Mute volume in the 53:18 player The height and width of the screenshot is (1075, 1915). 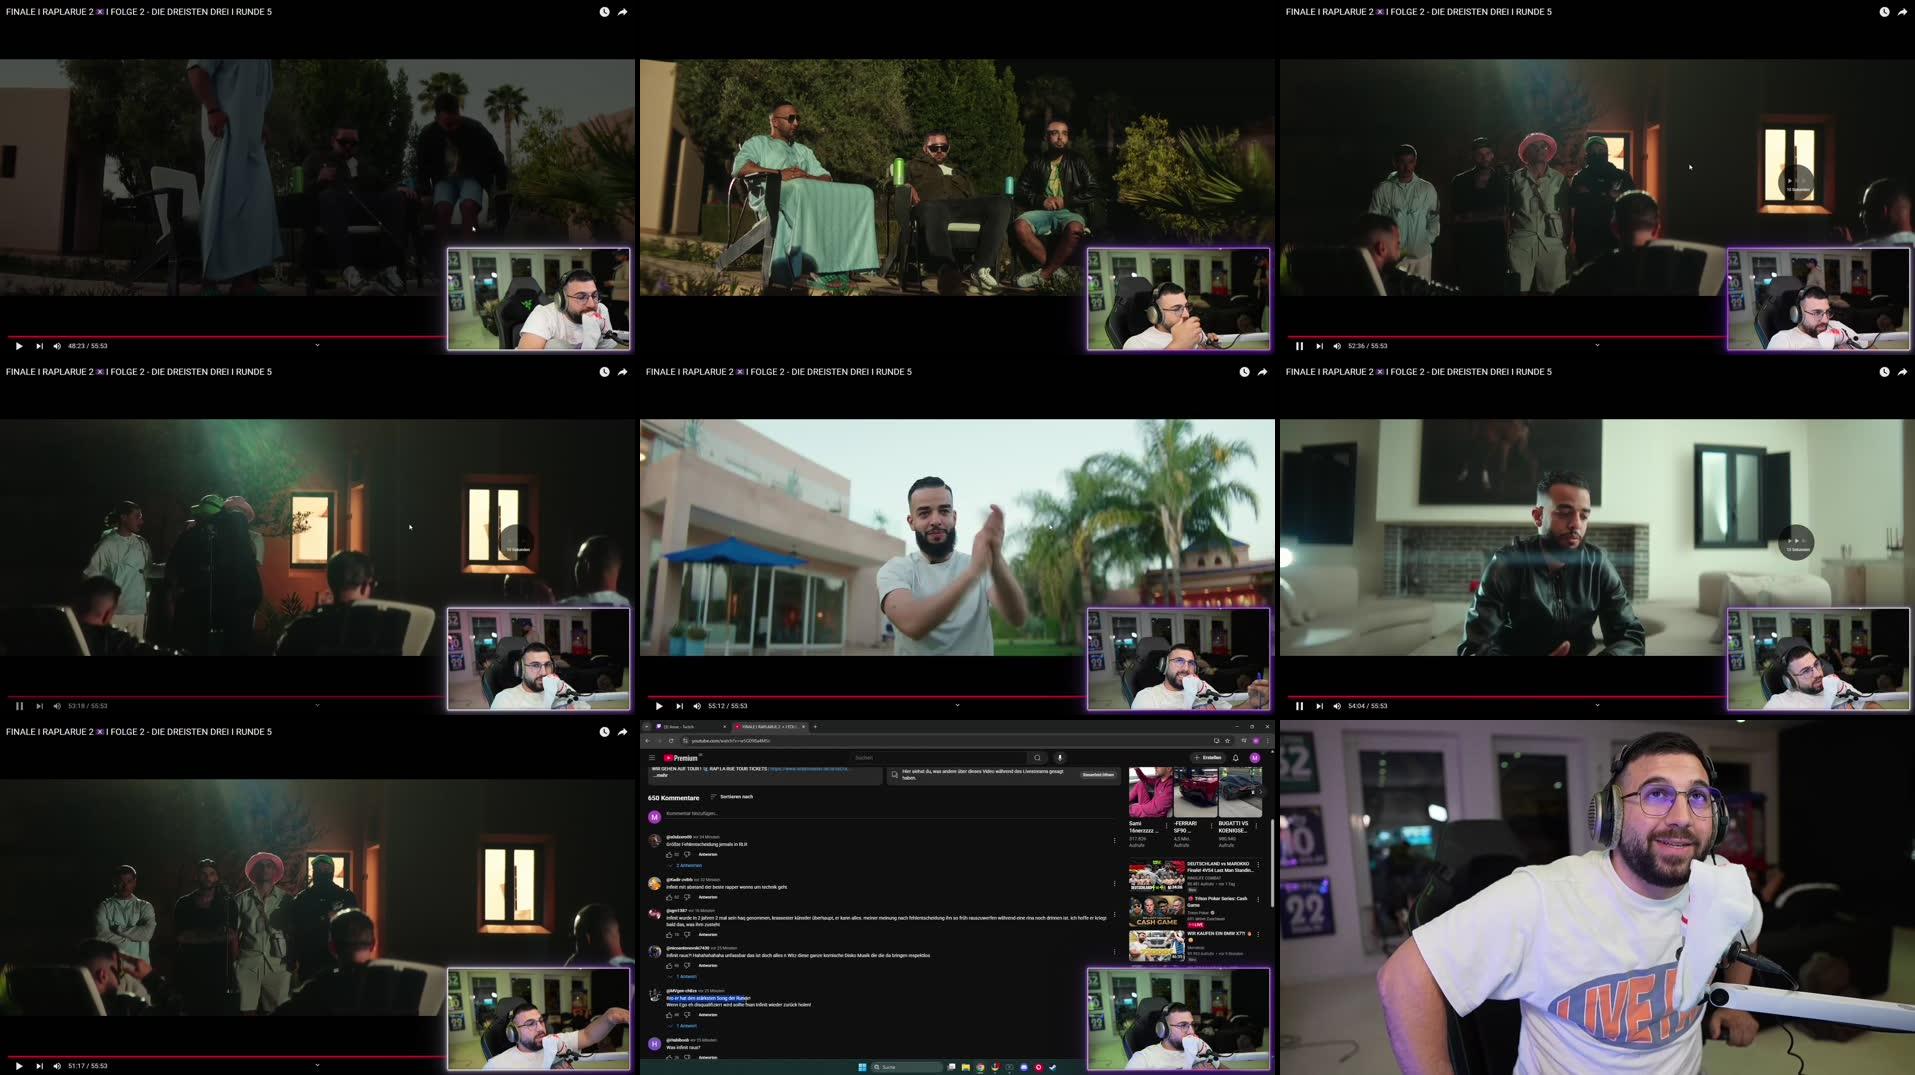point(57,706)
